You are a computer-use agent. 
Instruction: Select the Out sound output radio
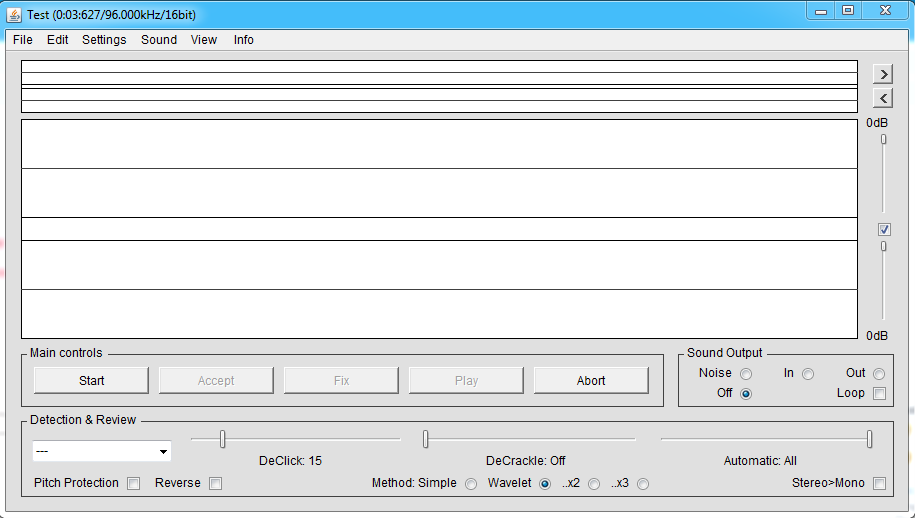tap(879, 374)
